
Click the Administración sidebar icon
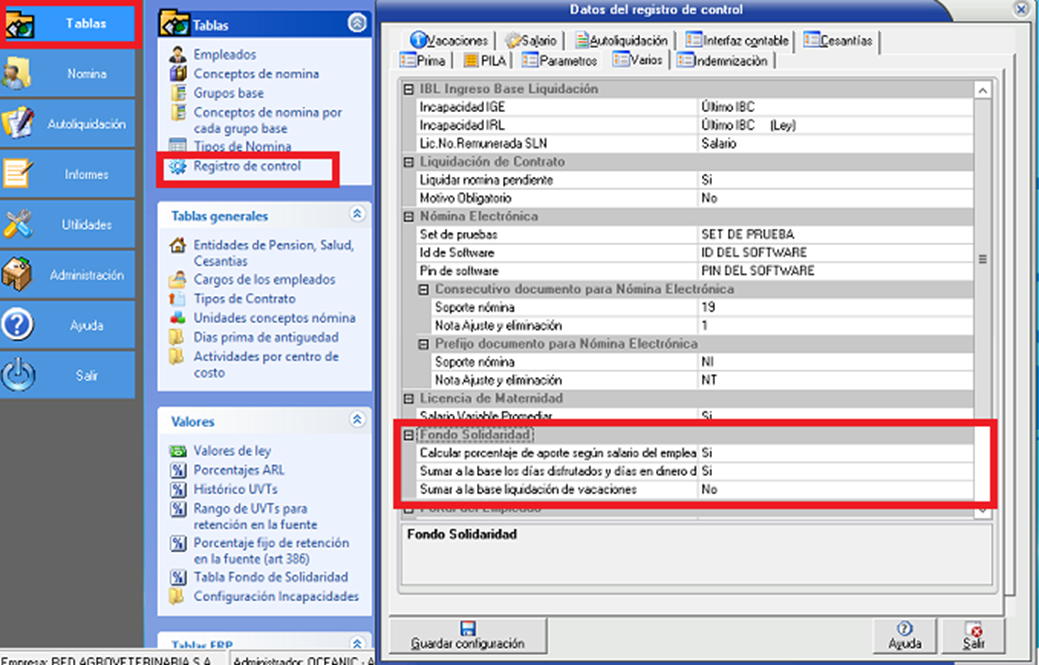point(20,274)
